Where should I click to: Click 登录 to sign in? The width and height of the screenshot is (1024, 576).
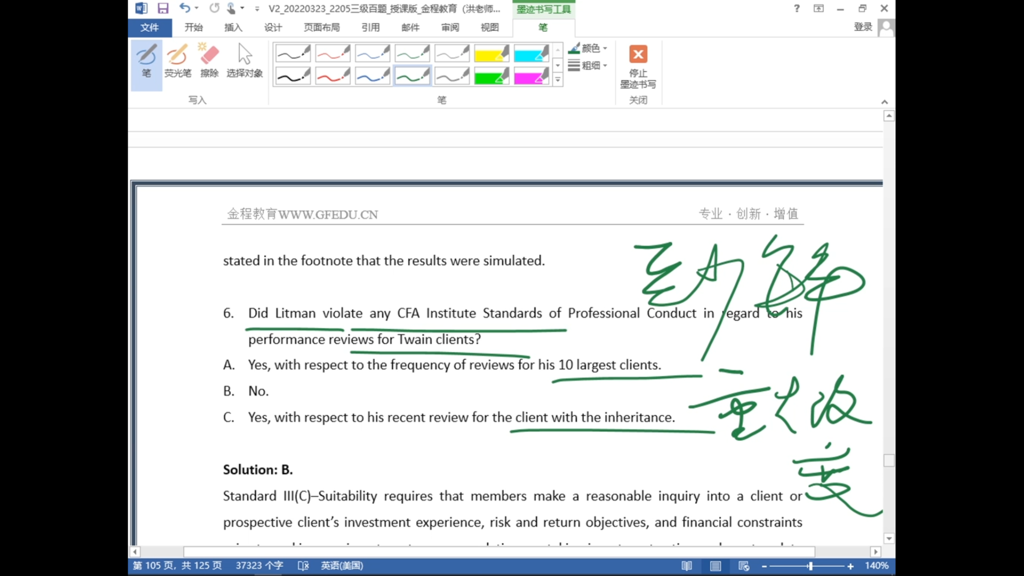[x=863, y=27]
